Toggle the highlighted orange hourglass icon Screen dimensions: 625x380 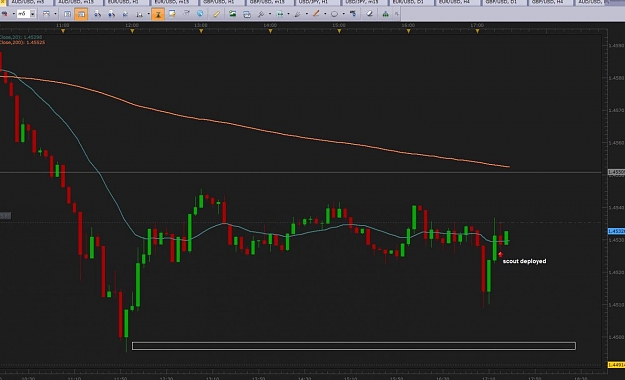point(158,14)
